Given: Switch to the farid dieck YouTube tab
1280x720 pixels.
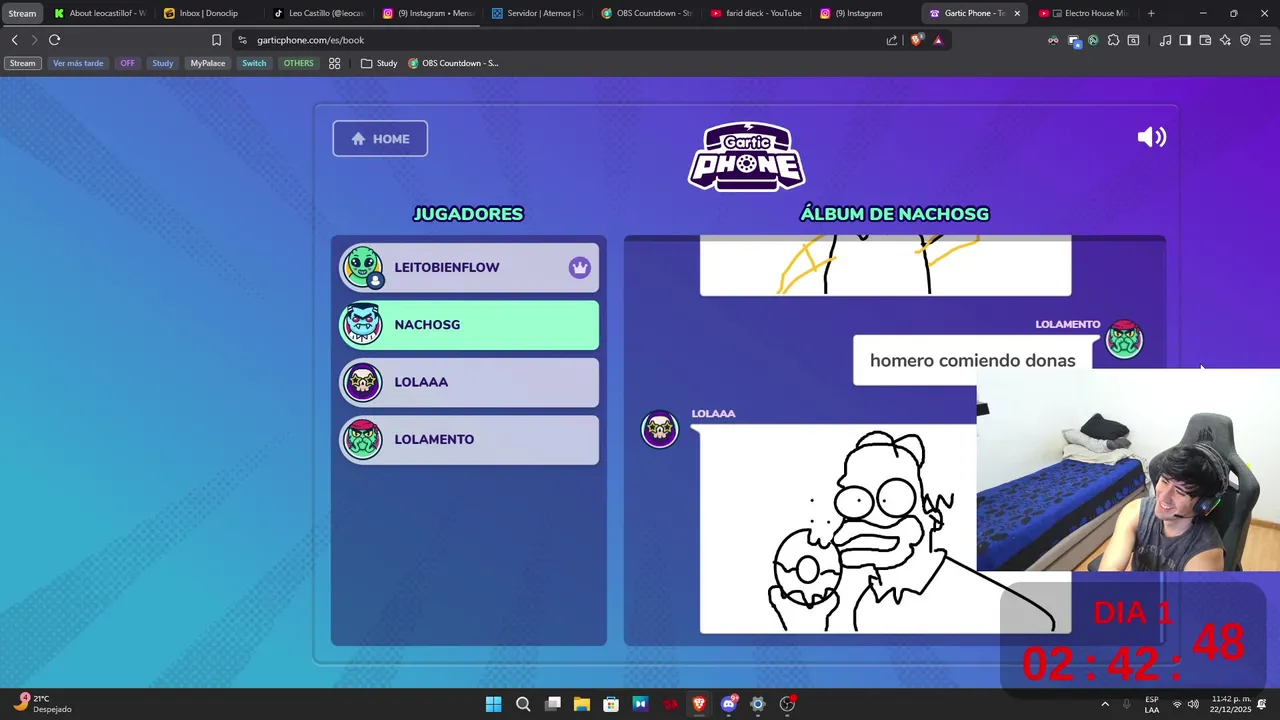Looking at the screenshot, I should point(756,13).
